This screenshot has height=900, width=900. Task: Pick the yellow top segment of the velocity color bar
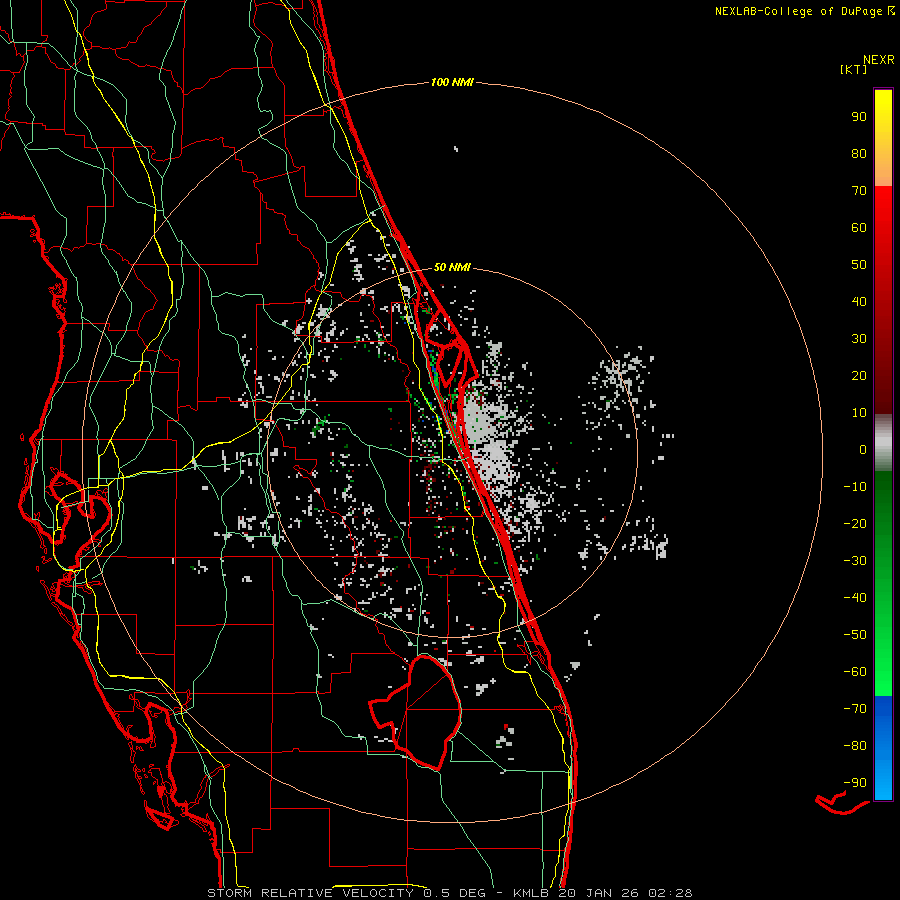(883, 138)
